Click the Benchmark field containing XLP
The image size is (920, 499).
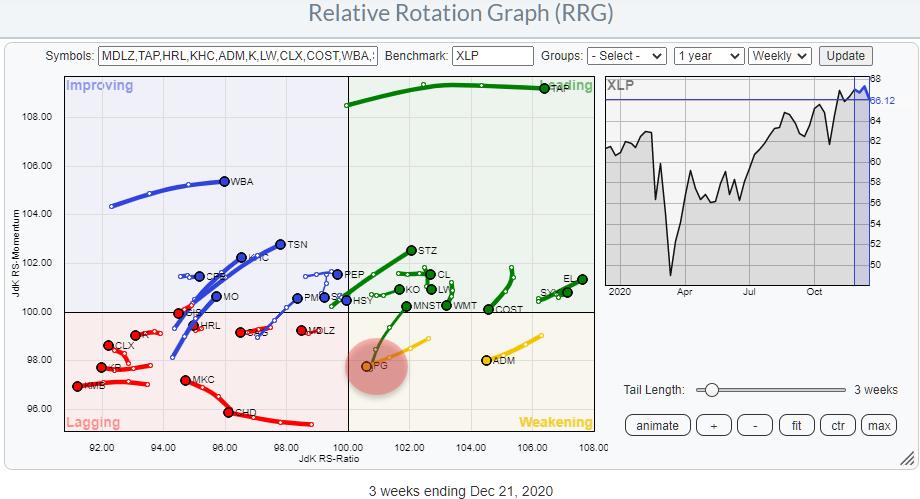[492, 56]
